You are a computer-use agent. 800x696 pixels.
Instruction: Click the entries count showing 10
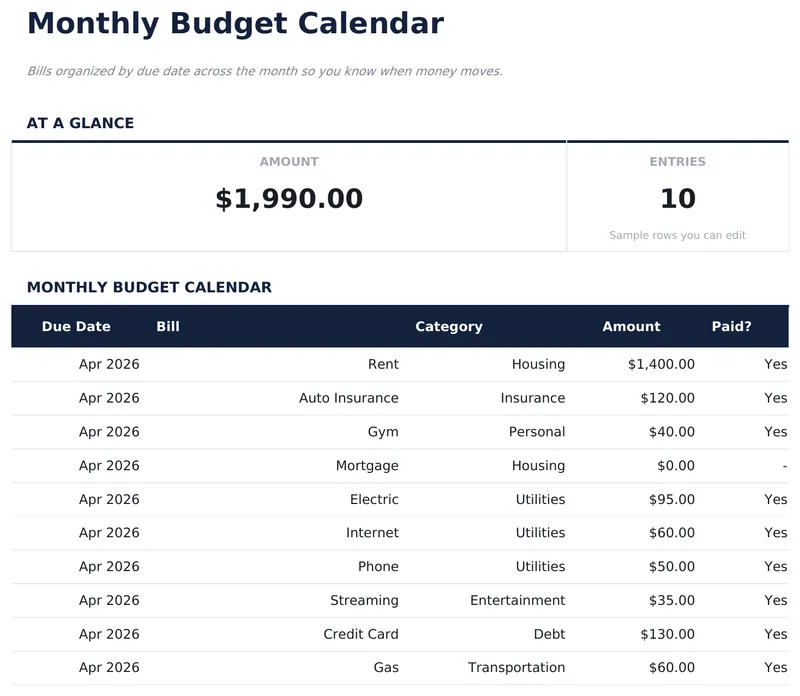pos(678,198)
